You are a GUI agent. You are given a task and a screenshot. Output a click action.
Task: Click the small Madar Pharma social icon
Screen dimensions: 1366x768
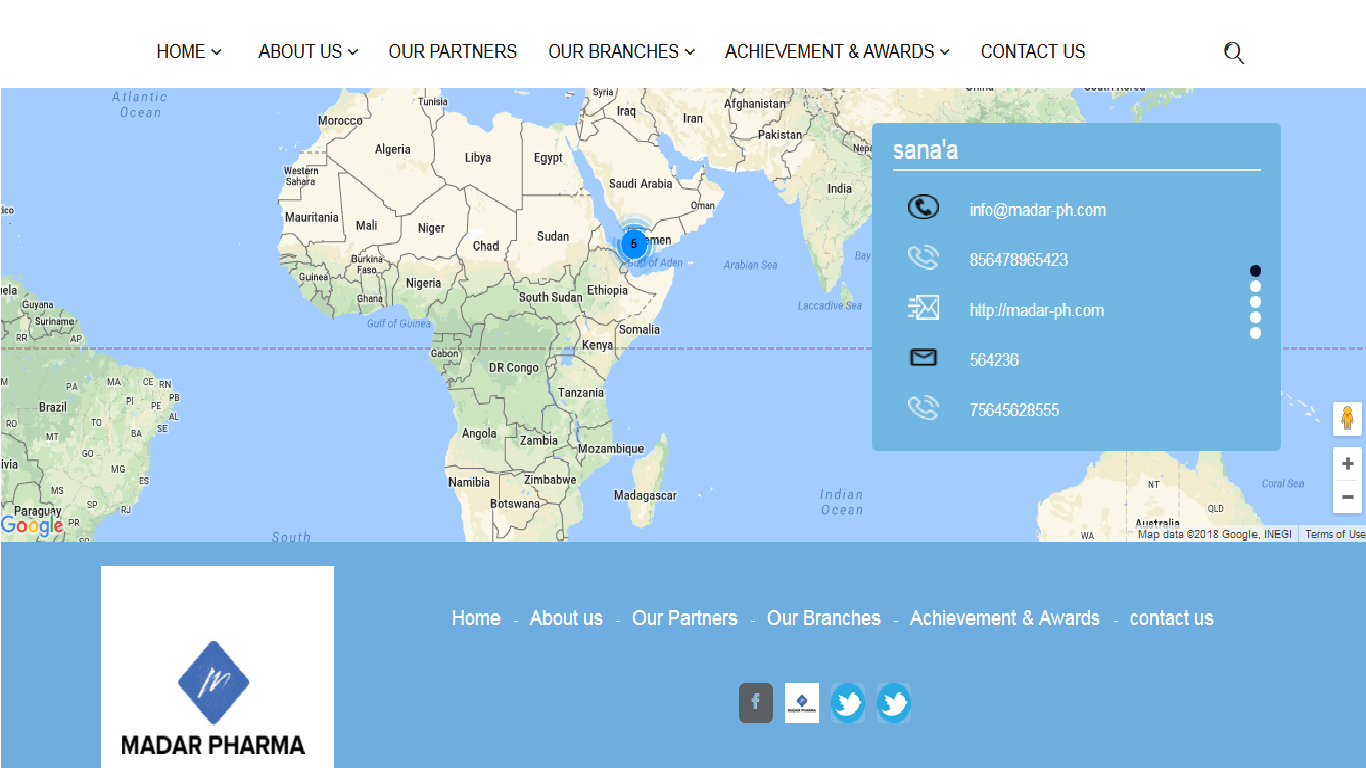(802, 703)
